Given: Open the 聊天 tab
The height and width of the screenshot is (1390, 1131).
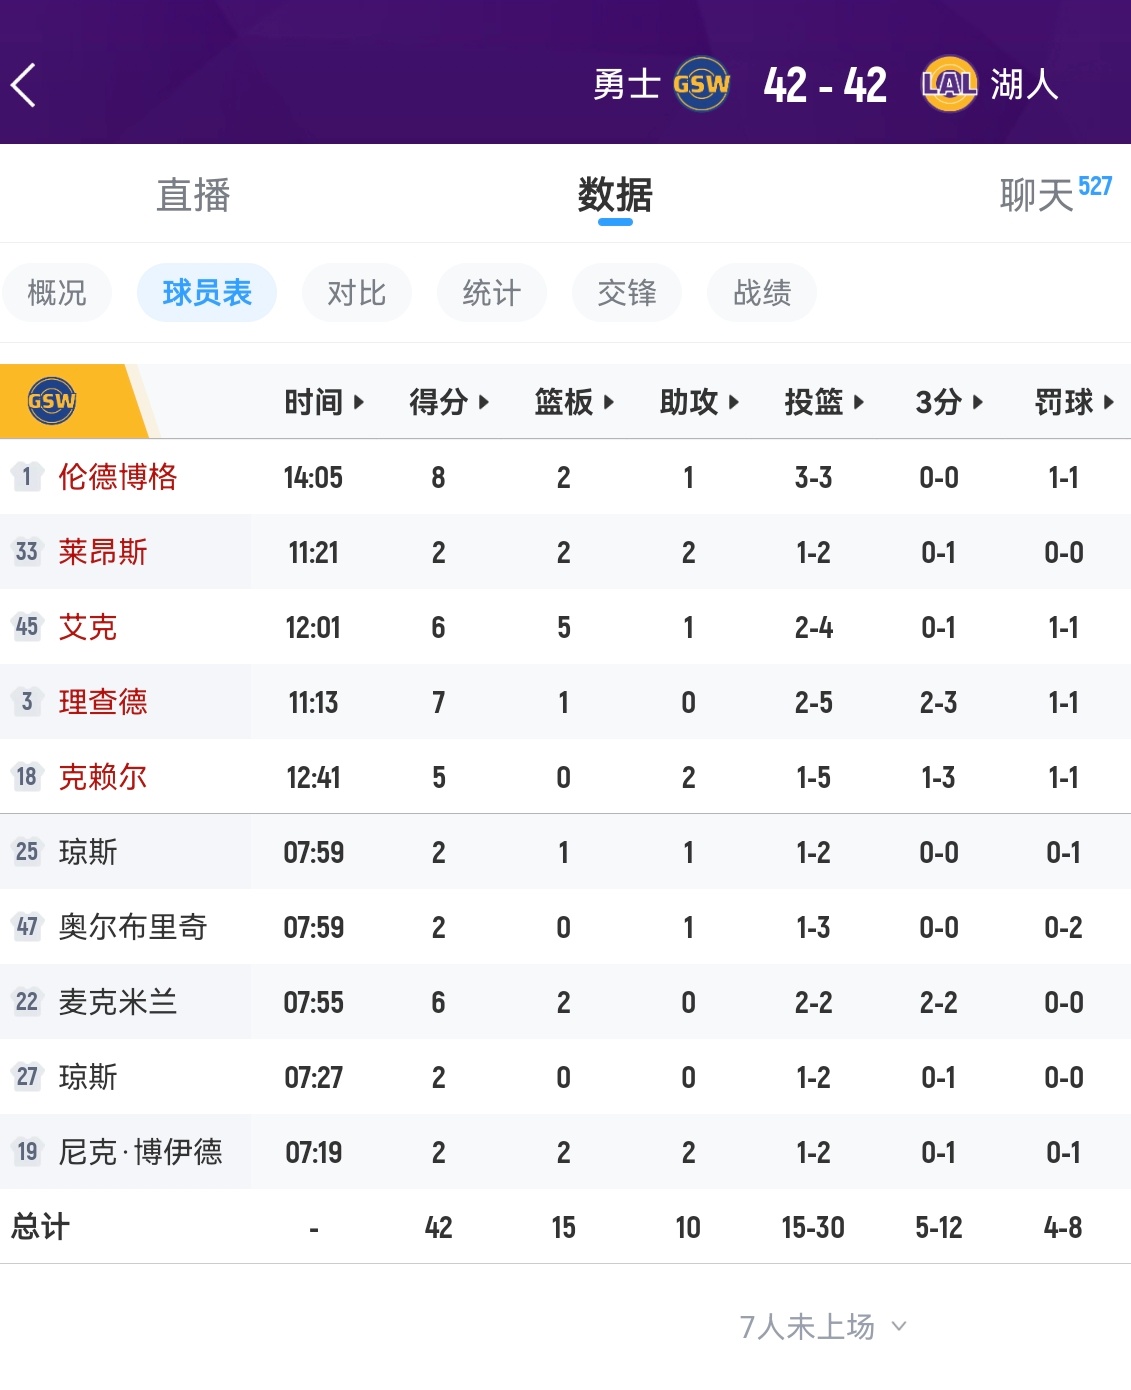Looking at the screenshot, I should 1037,195.
